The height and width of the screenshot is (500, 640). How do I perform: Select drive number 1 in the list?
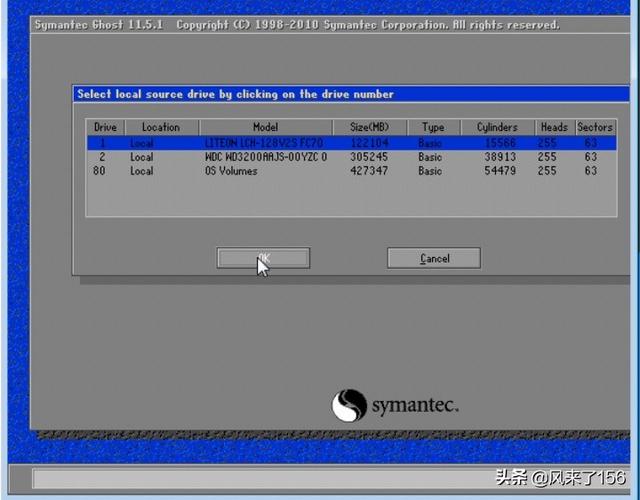coord(105,143)
